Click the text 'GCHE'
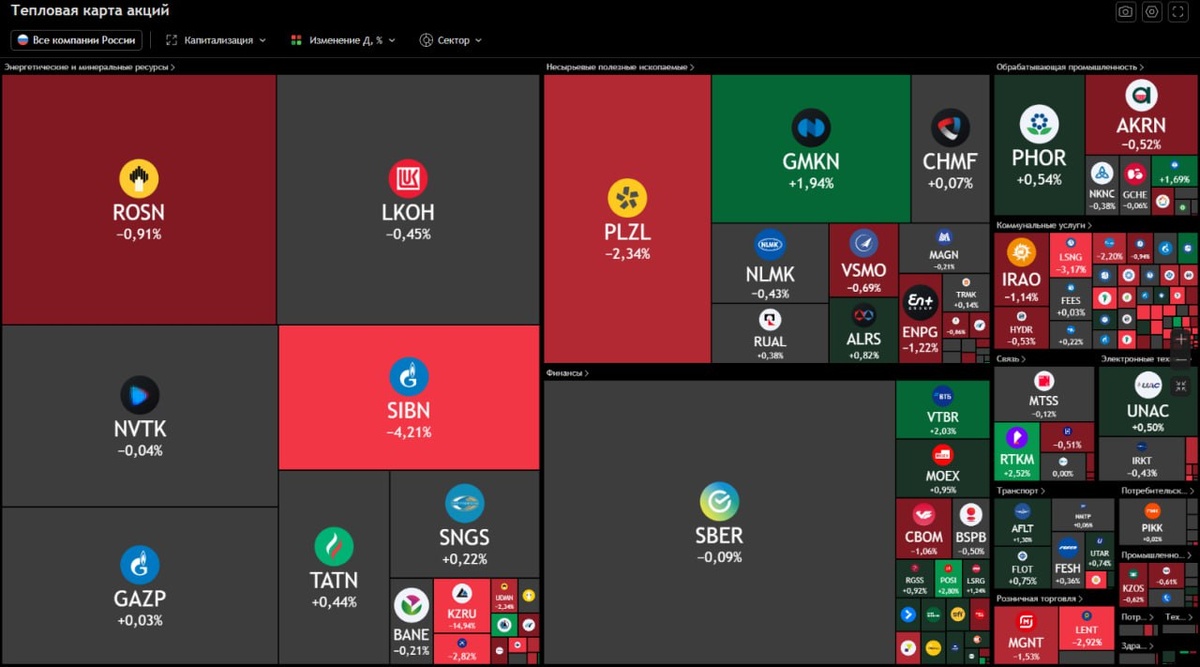Image resolution: width=1200 pixels, height=667 pixels. (x=1135, y=195)
